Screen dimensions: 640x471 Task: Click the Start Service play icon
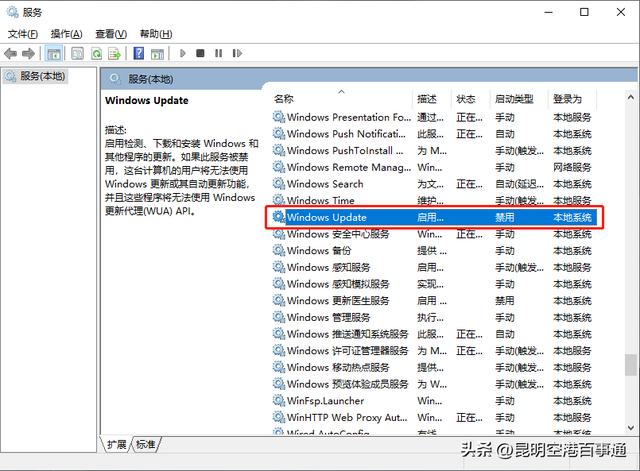tap(183, 53)
